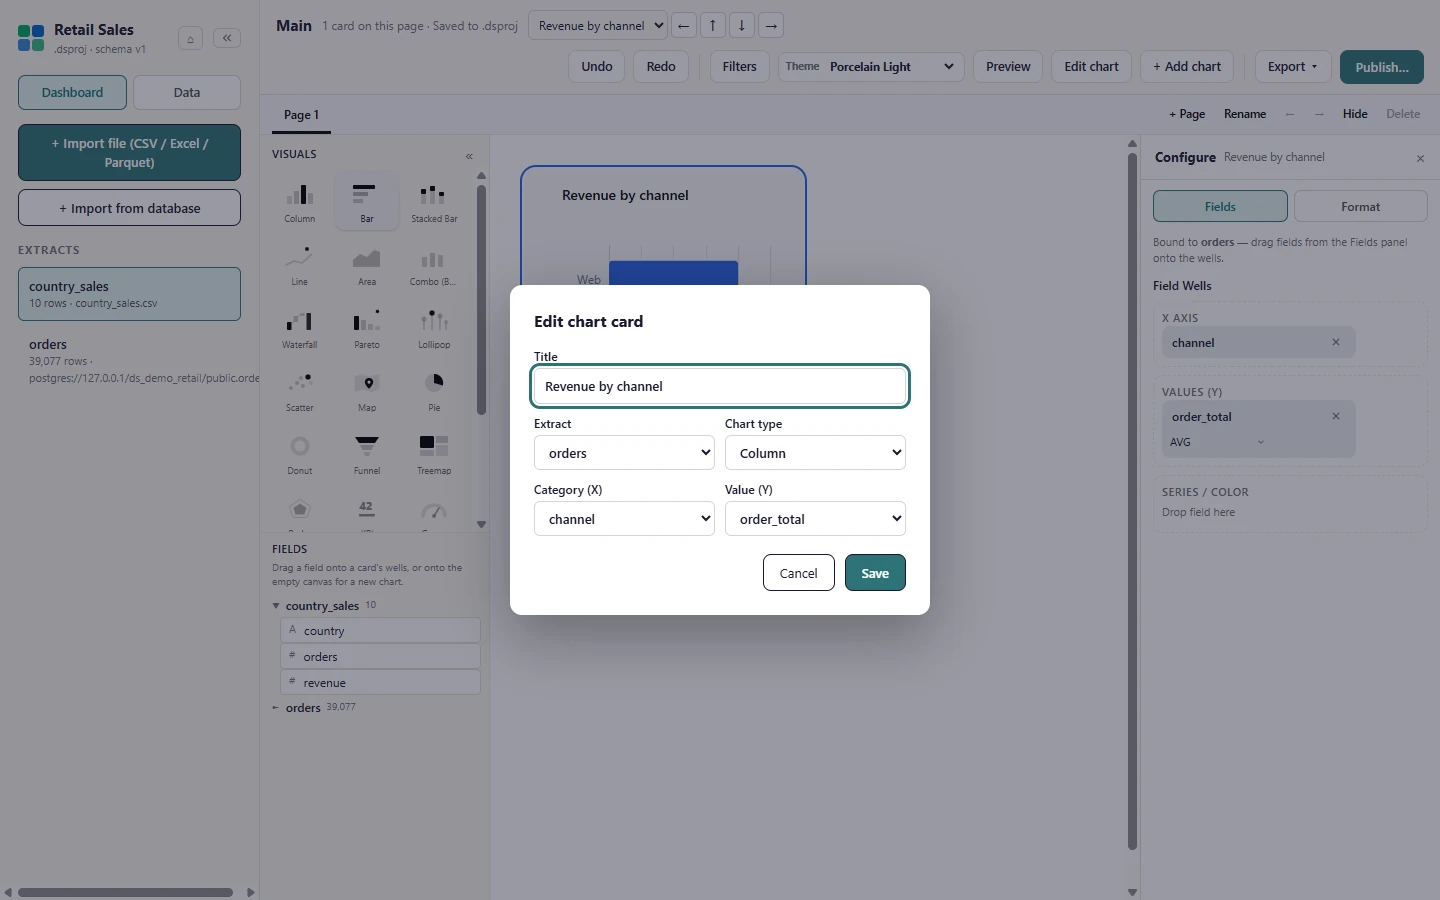Image resolution: width=1440 pixels, height=900 pixels.
Task: Pick the Stacked Bar visual
Action: 434,202
